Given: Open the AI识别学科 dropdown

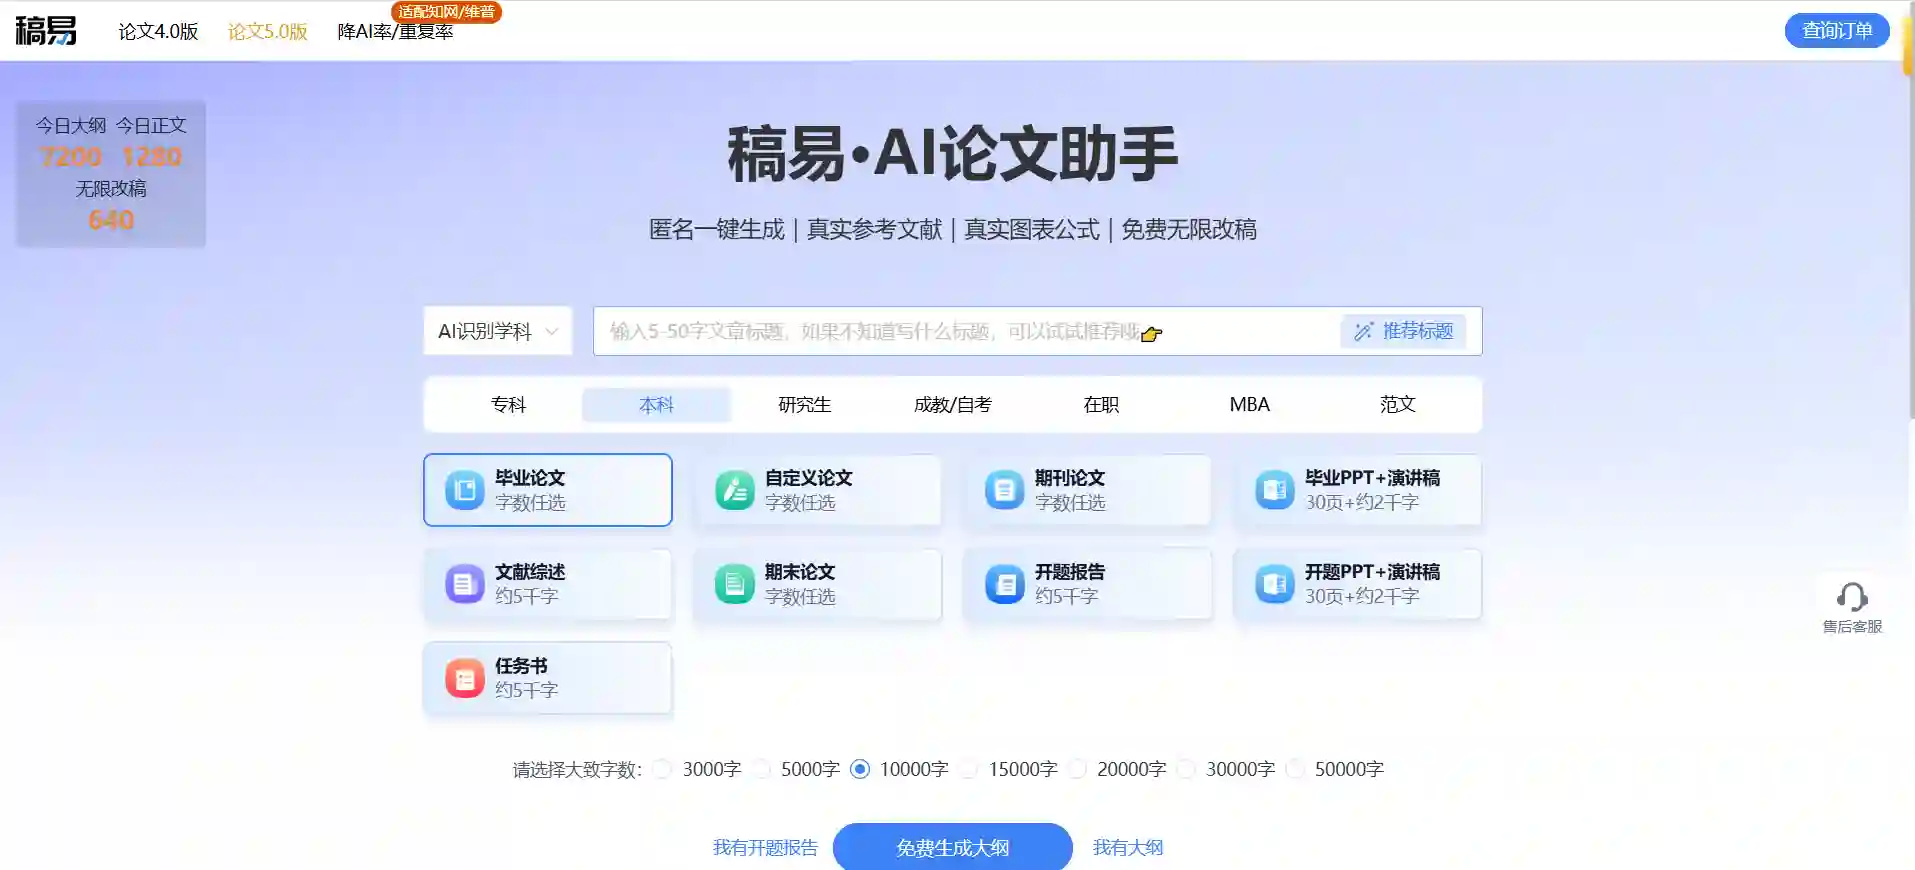Looking at the screenshot, I should [x=498, y=331].
